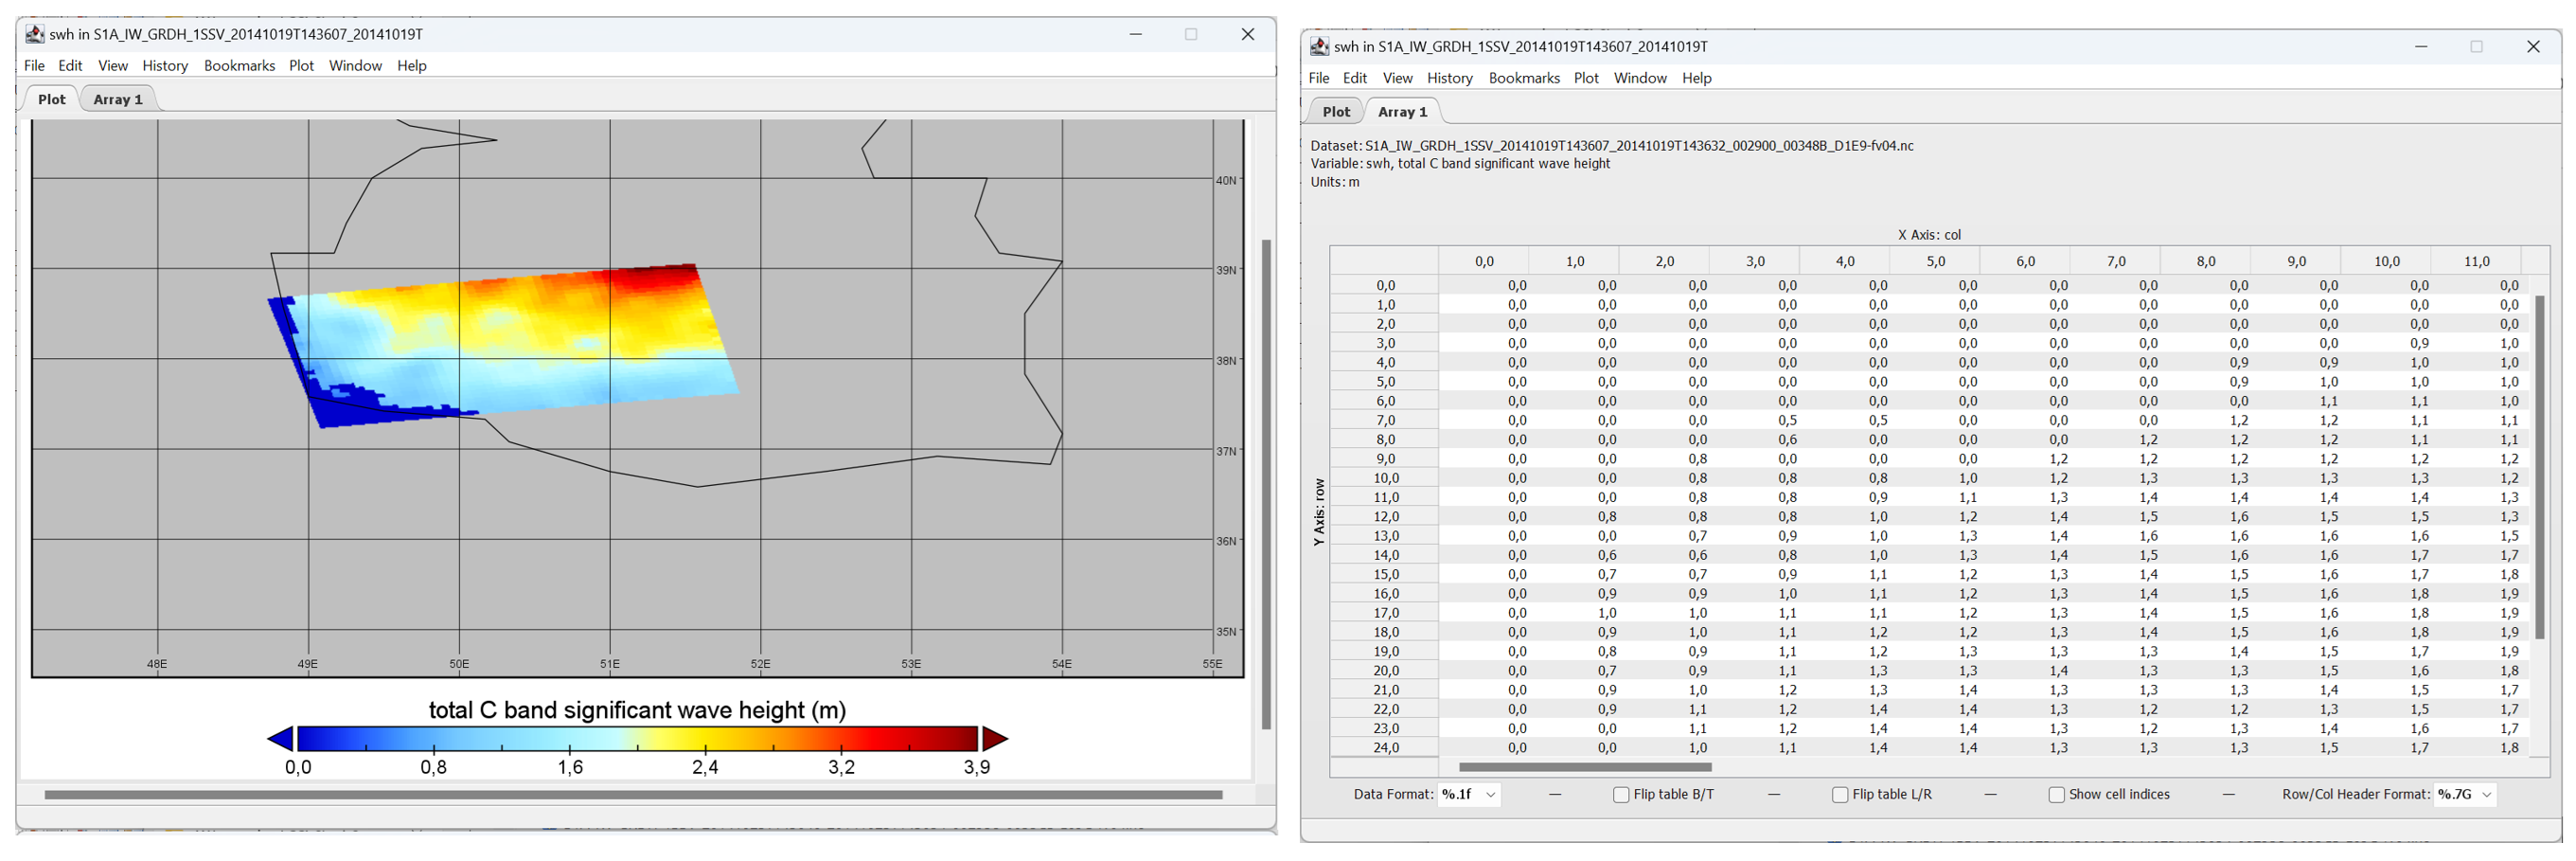This screenshot has height=861, width=2576.
Task: Click the vertical scrollbar of the array table
Action: pyautogui.click(x=2540, y=467)
